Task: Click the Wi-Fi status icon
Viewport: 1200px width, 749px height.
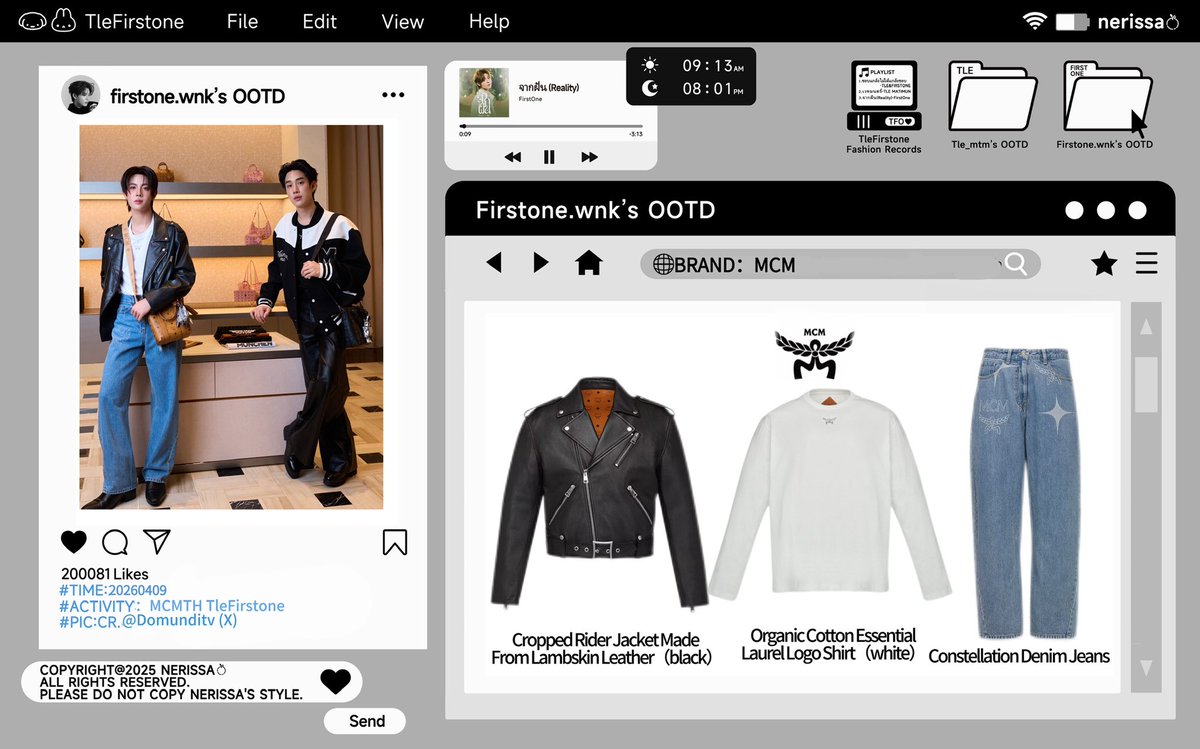Action: pyautogui.click(x=1034, y=21)
